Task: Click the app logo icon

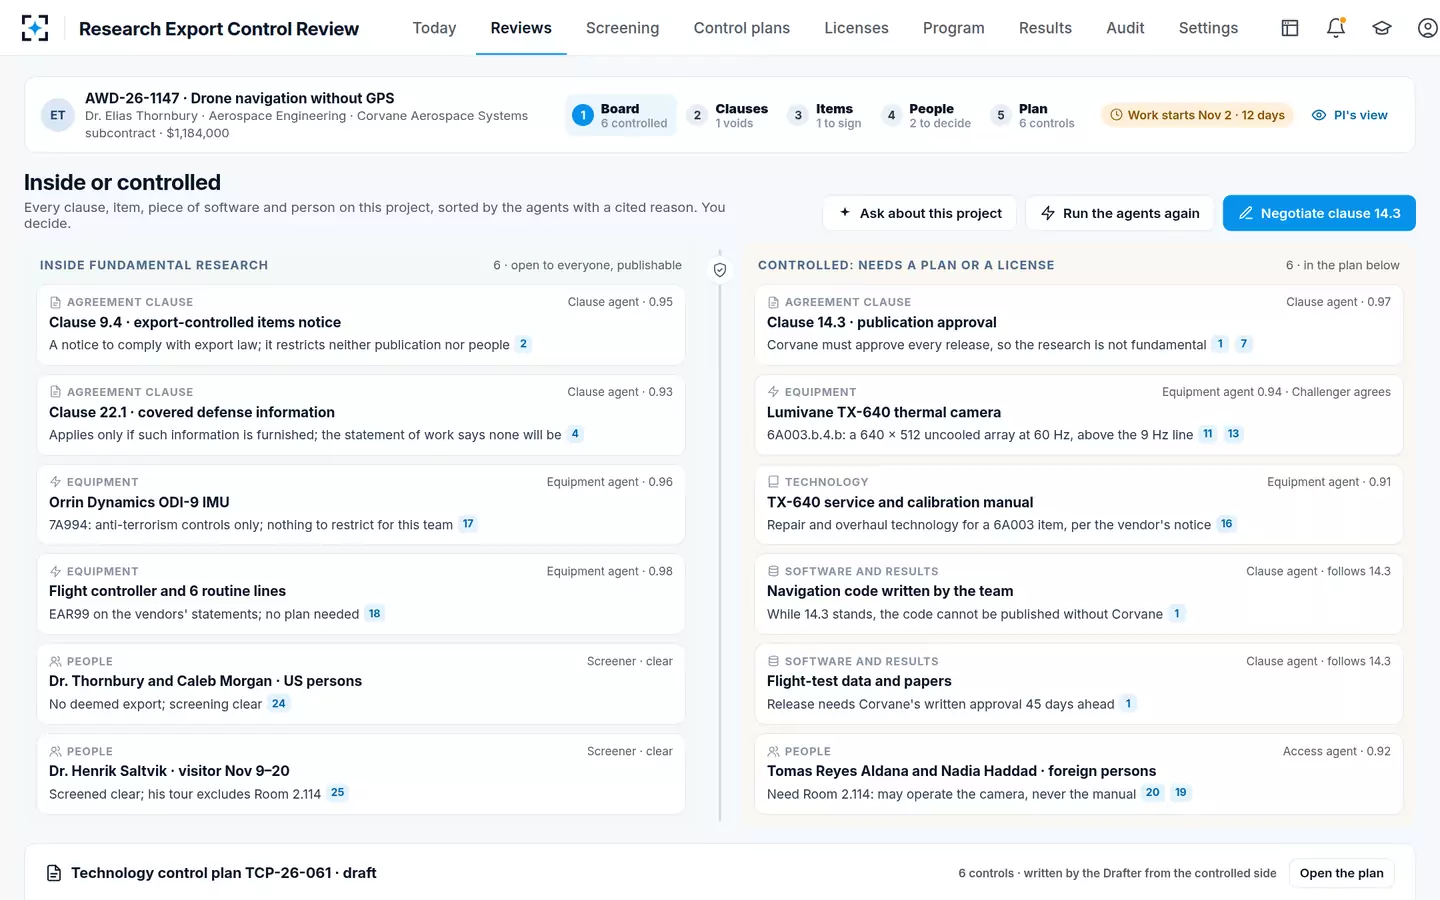Action: pos(35,28)
